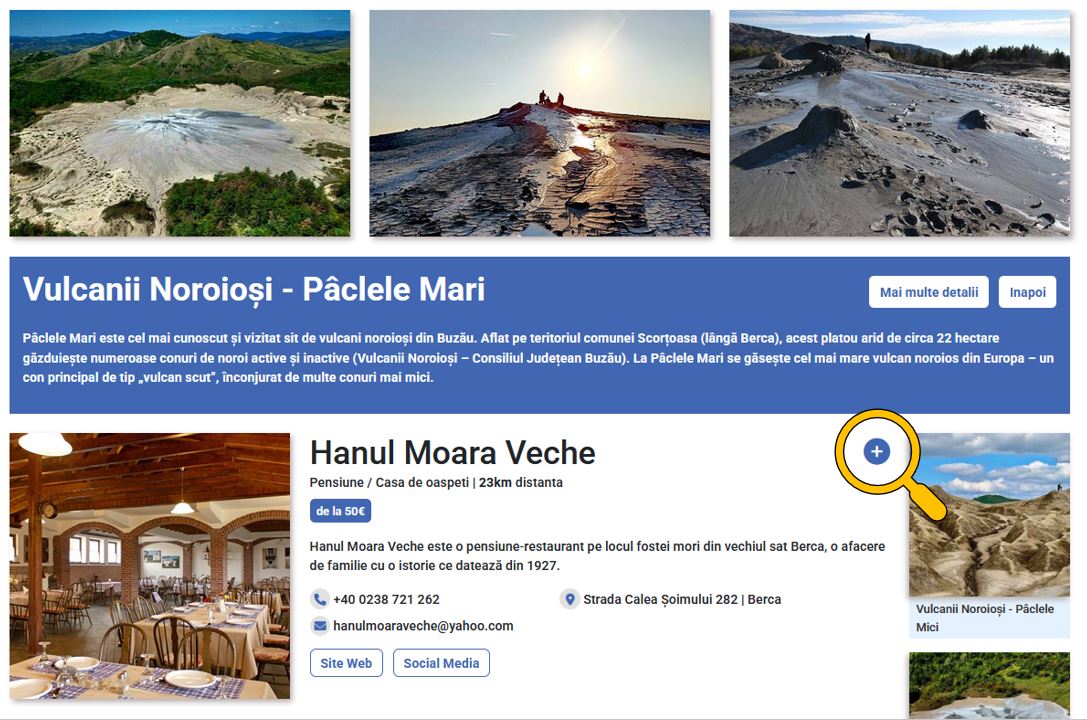Open the photo with grey mud cones
The image size is (1087, 720).
899,123
